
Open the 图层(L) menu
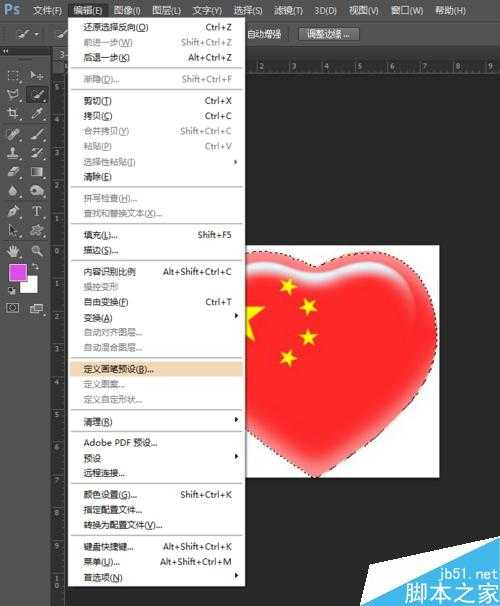(x=167, y=10)
